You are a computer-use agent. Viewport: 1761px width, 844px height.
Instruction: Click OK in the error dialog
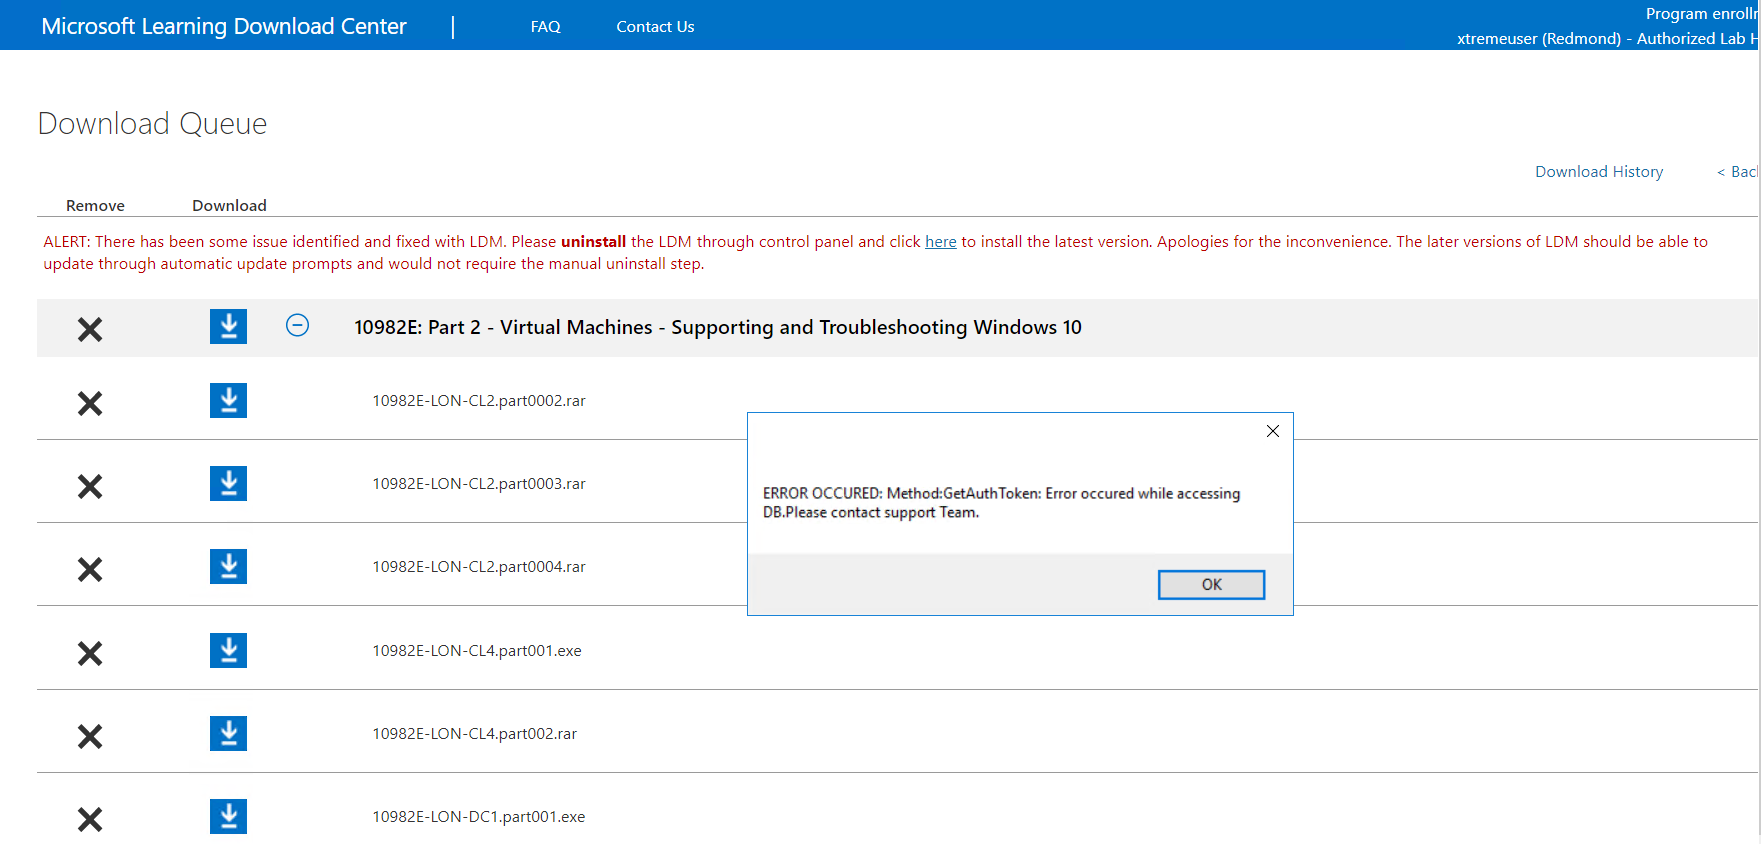[x=1211, y=585]
